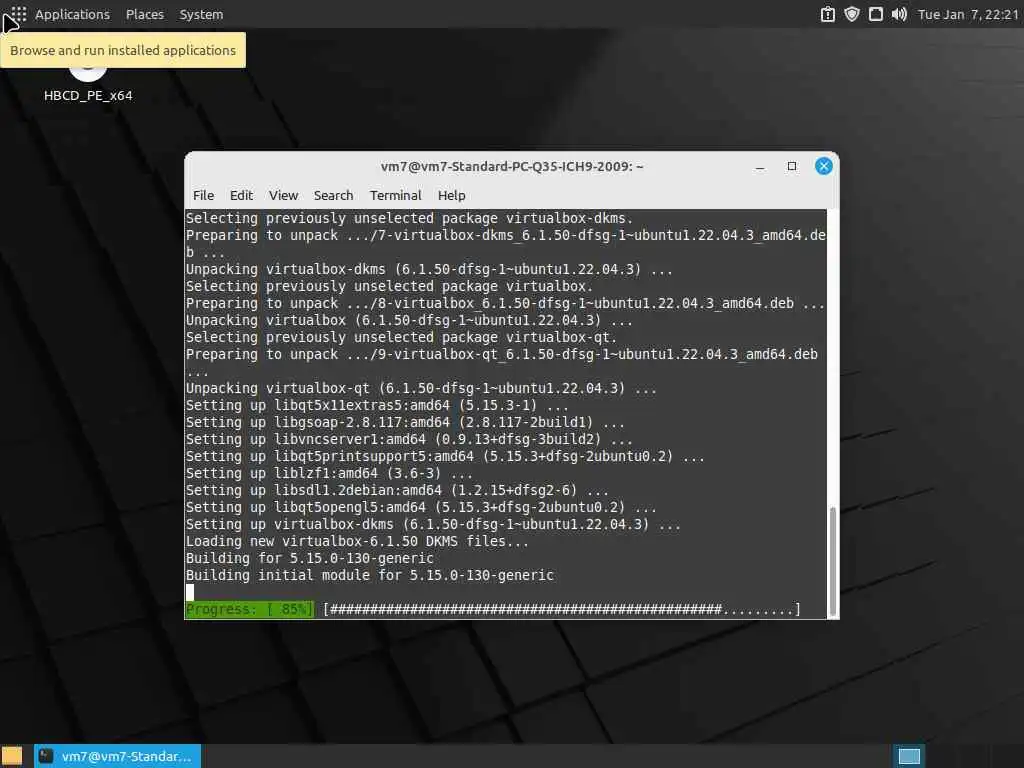Image resolution: width=1024 pixels, height=768 pixels.
Task: Click the shield security icon in tray
Action: click(x=852, y=14)
